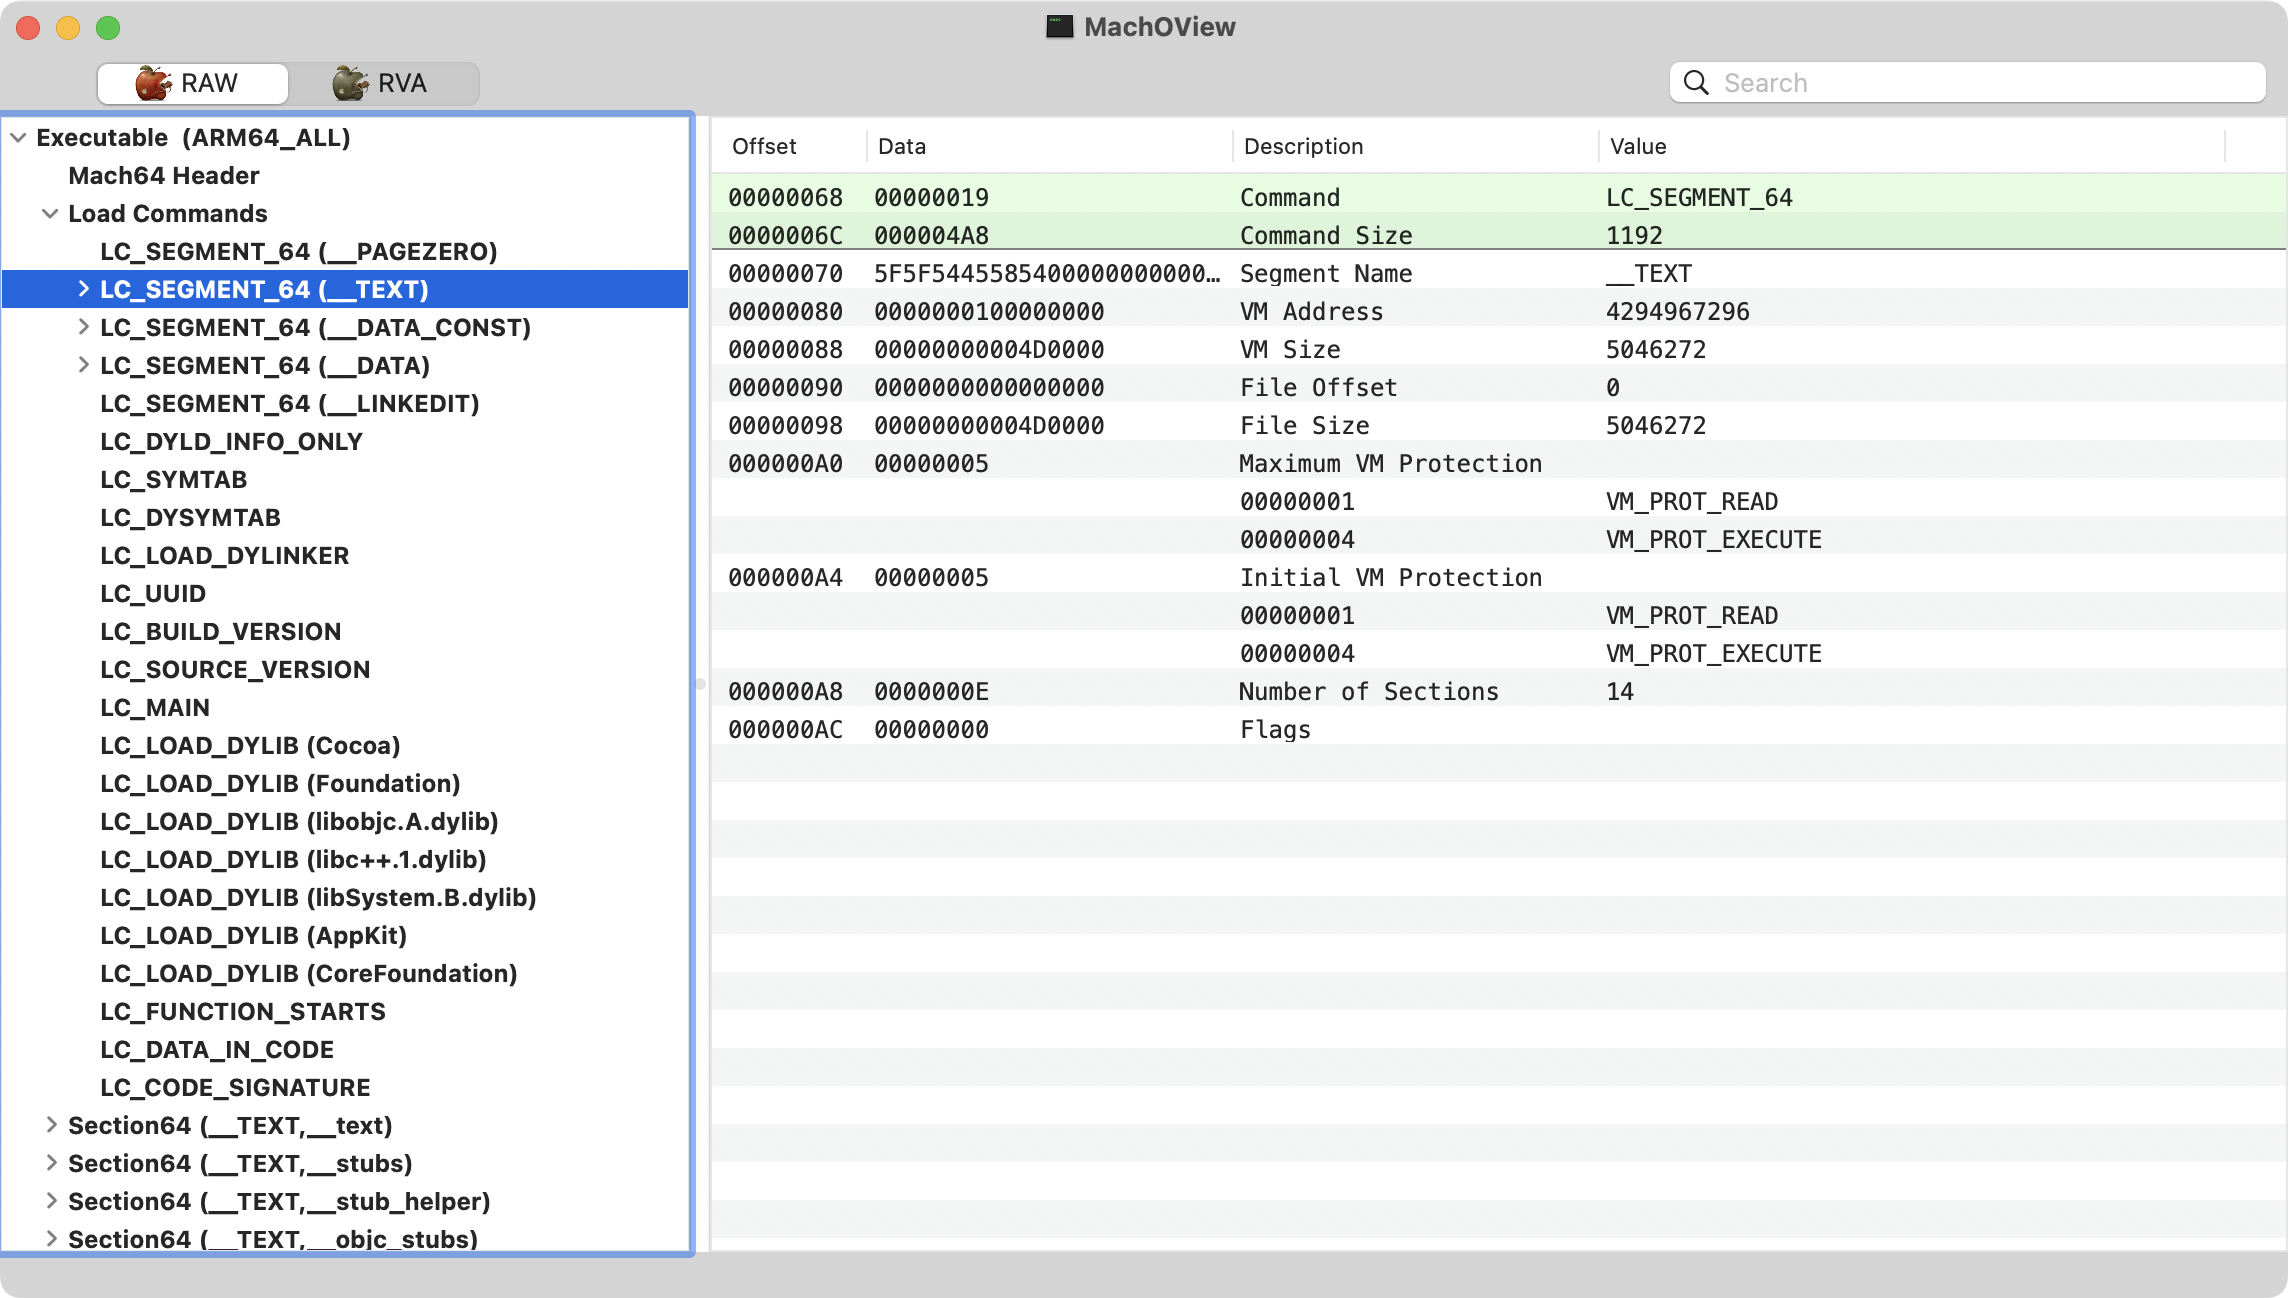The height and width of the screenshot is (1298, 2288).
Task: Collapse the Load Commands tree node
Action: click(50, 214)
